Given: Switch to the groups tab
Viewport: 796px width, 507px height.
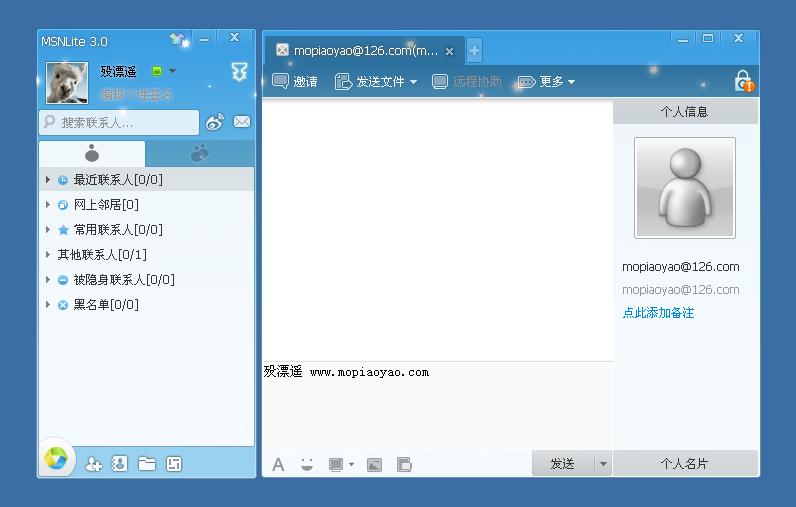Looking at the screenshot, I should click(200, 153).
